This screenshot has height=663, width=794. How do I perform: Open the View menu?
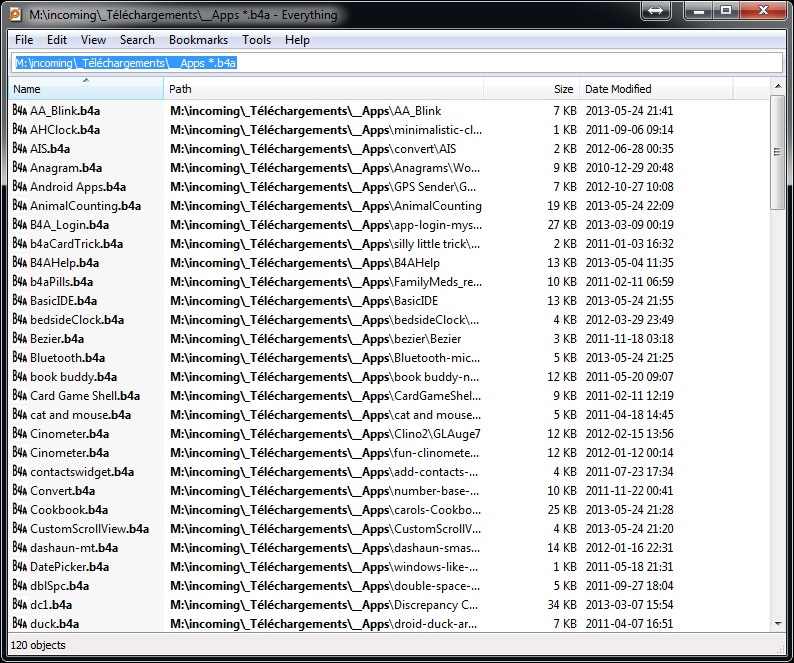pyautogui.click(x=93, y=40)
